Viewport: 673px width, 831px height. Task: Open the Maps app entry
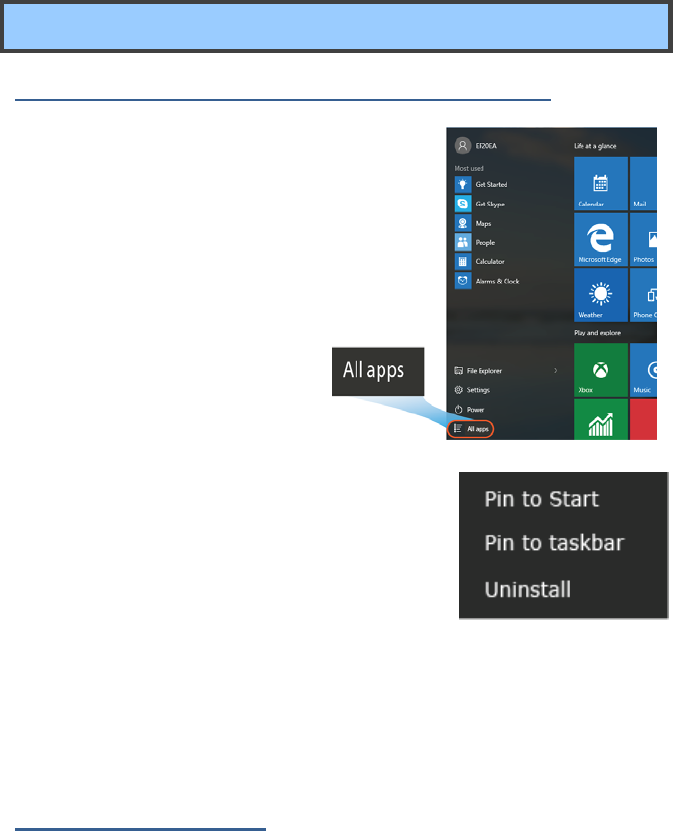[473, 223]
